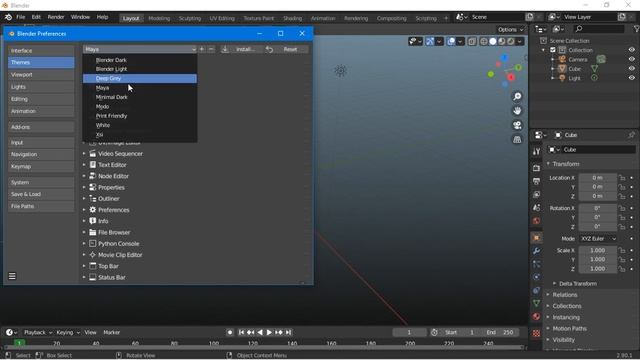Viewport: 640px width, 360px height.
Task: Hide the Camera object in outliner
Action: pos(631,59)
